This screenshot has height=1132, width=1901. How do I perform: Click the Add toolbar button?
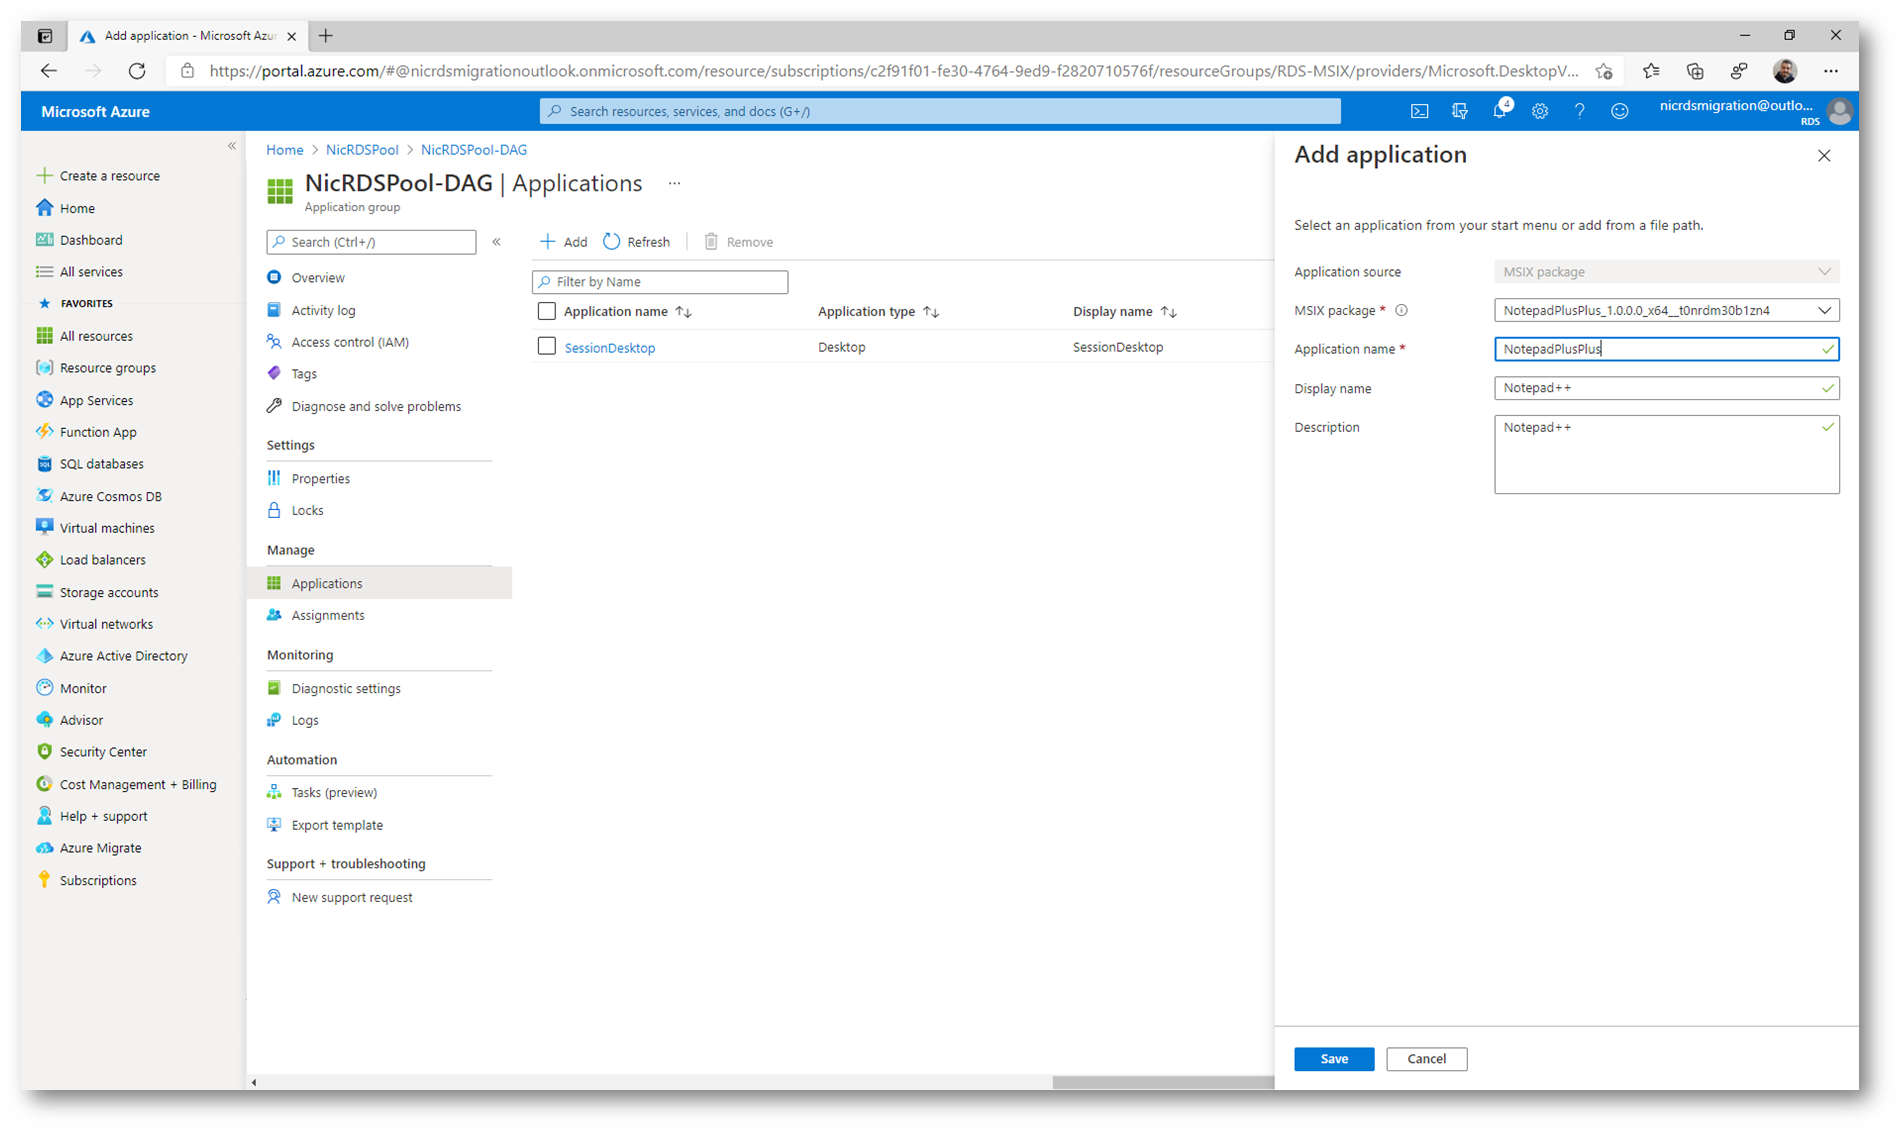click(564, 241)
